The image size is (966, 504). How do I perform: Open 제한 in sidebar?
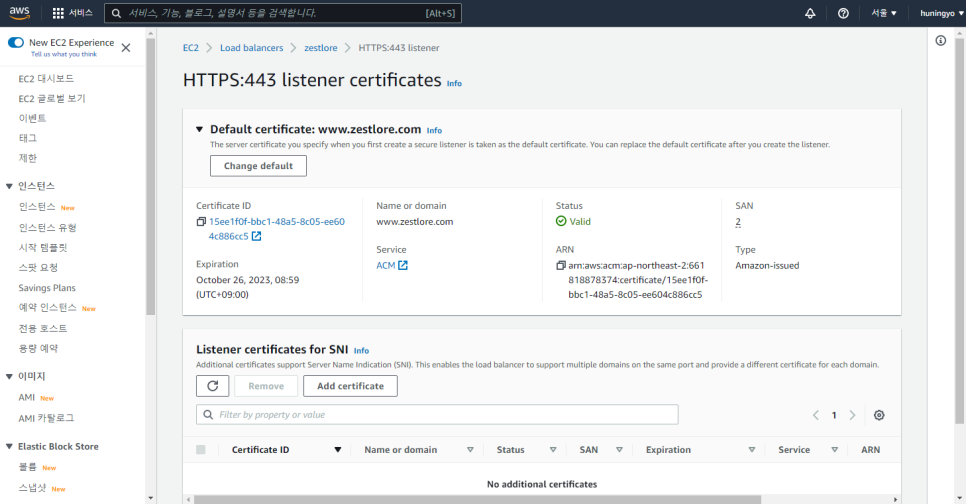click(28, 158)
